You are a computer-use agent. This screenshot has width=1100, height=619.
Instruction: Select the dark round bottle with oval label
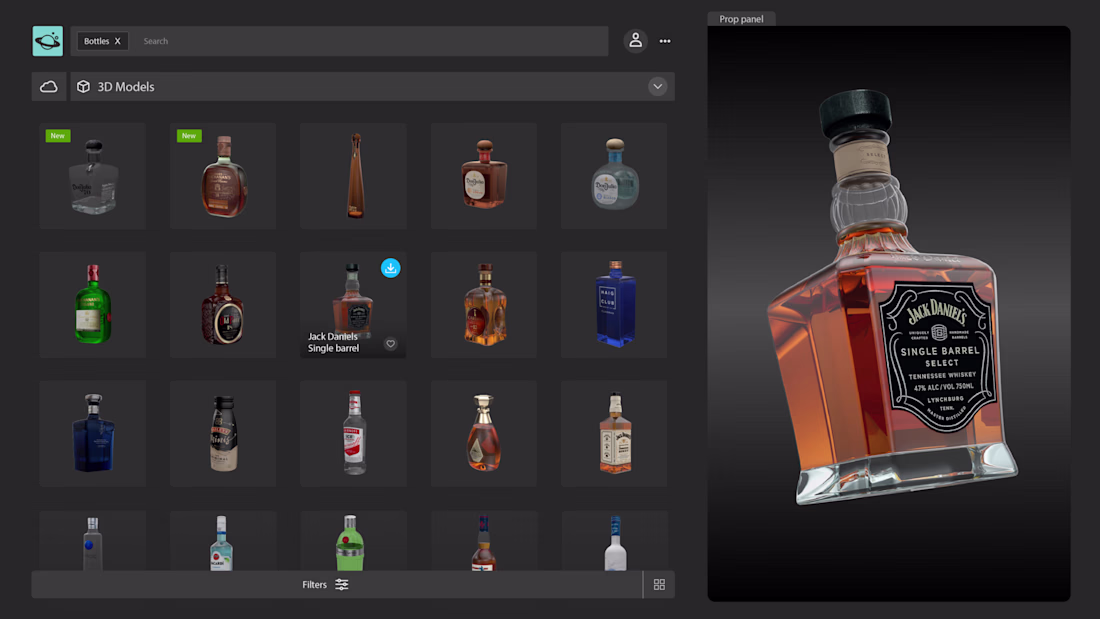point(223,305)
